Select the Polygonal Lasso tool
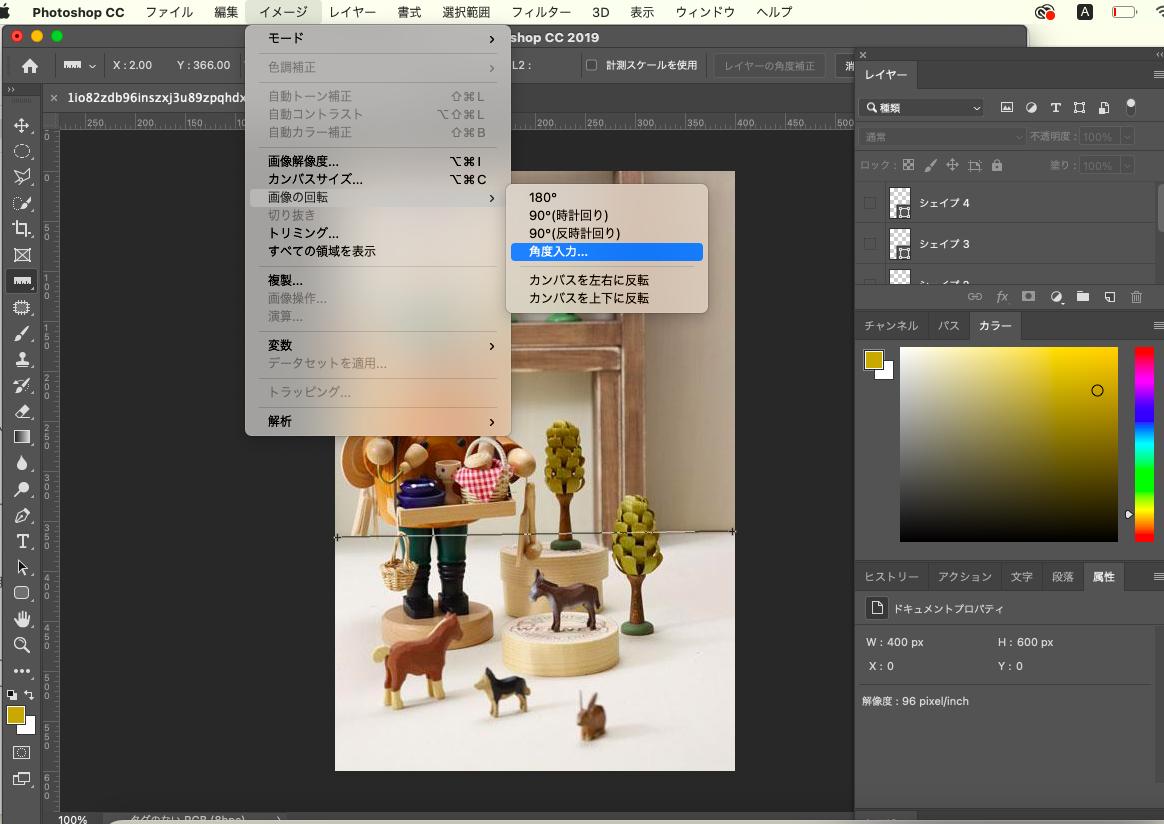1164x824 pixels. click(22, 177)
